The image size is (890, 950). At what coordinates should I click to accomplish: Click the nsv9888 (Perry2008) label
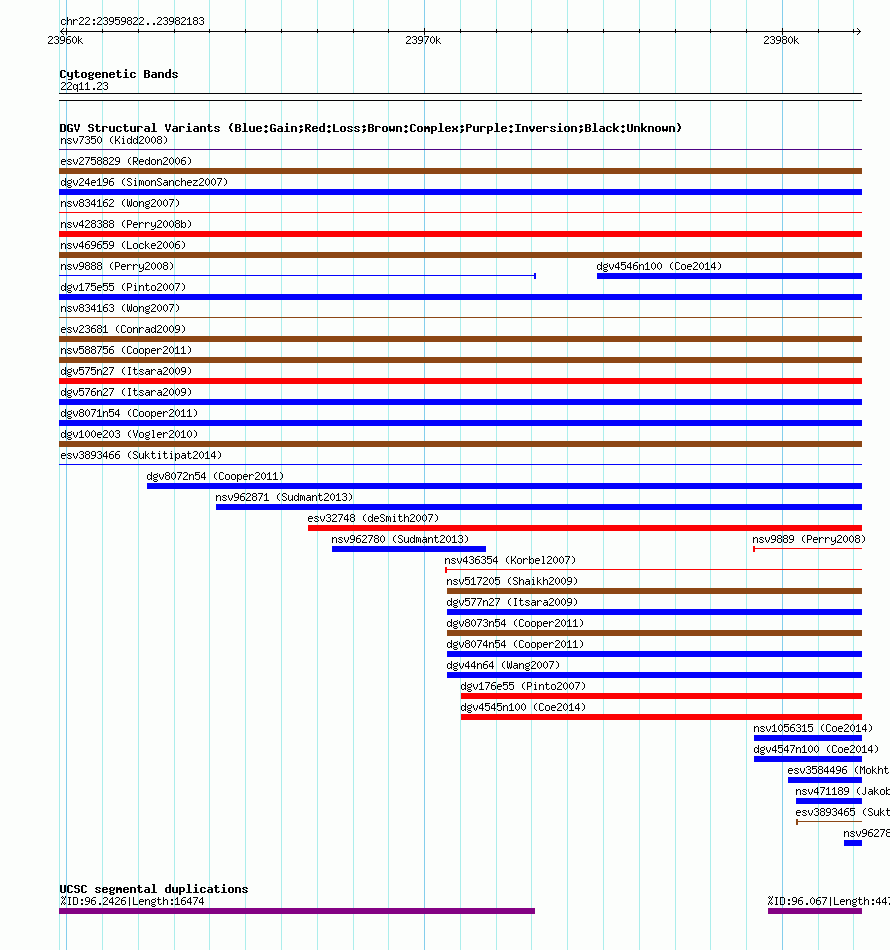(x=117, y=267)
